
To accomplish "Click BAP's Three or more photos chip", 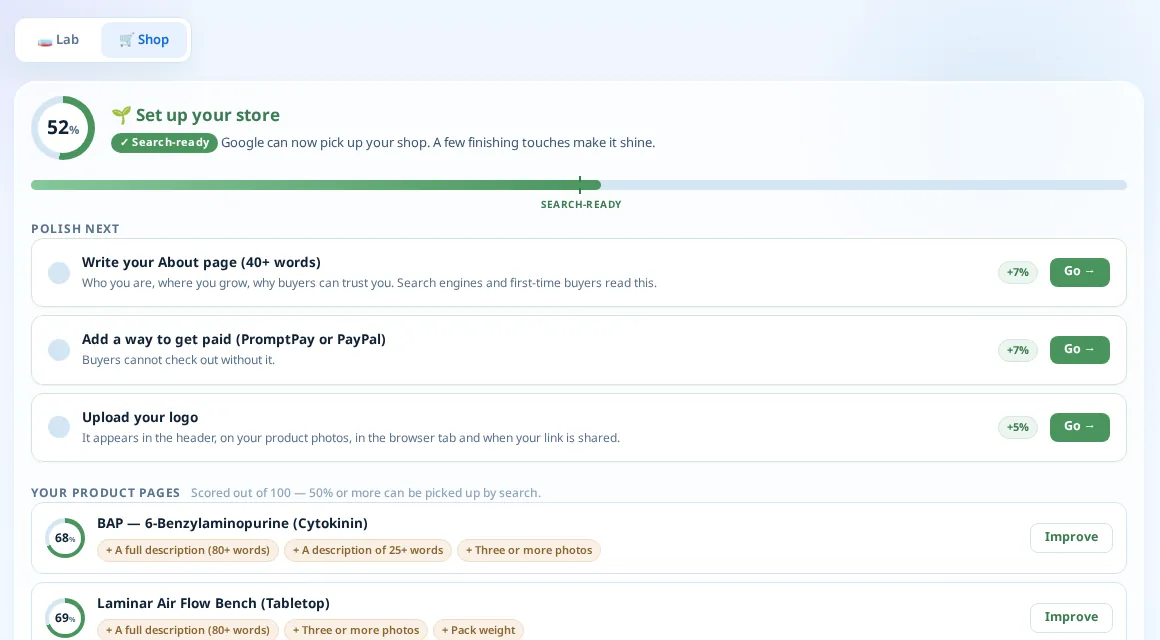I will 529,550.
